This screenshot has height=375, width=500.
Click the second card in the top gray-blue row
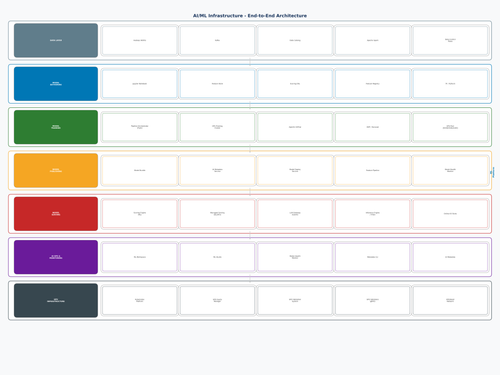tap(217, 40)
